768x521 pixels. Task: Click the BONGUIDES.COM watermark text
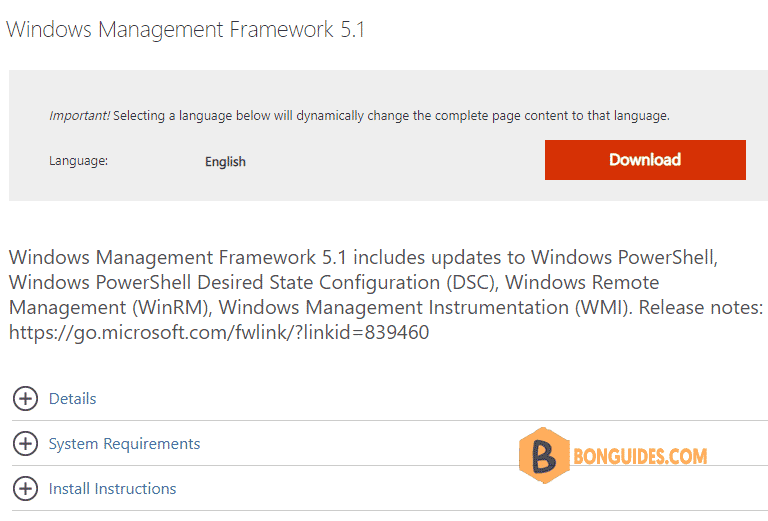640,456
